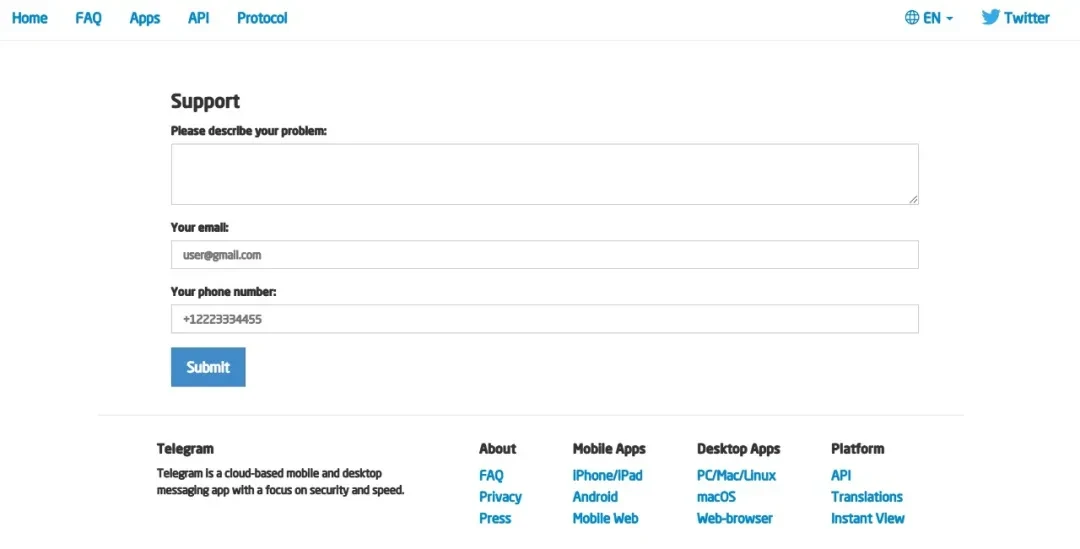Open the Twitter link text
This screenshot has height=549, width=1080.
tap(1026, 18)
